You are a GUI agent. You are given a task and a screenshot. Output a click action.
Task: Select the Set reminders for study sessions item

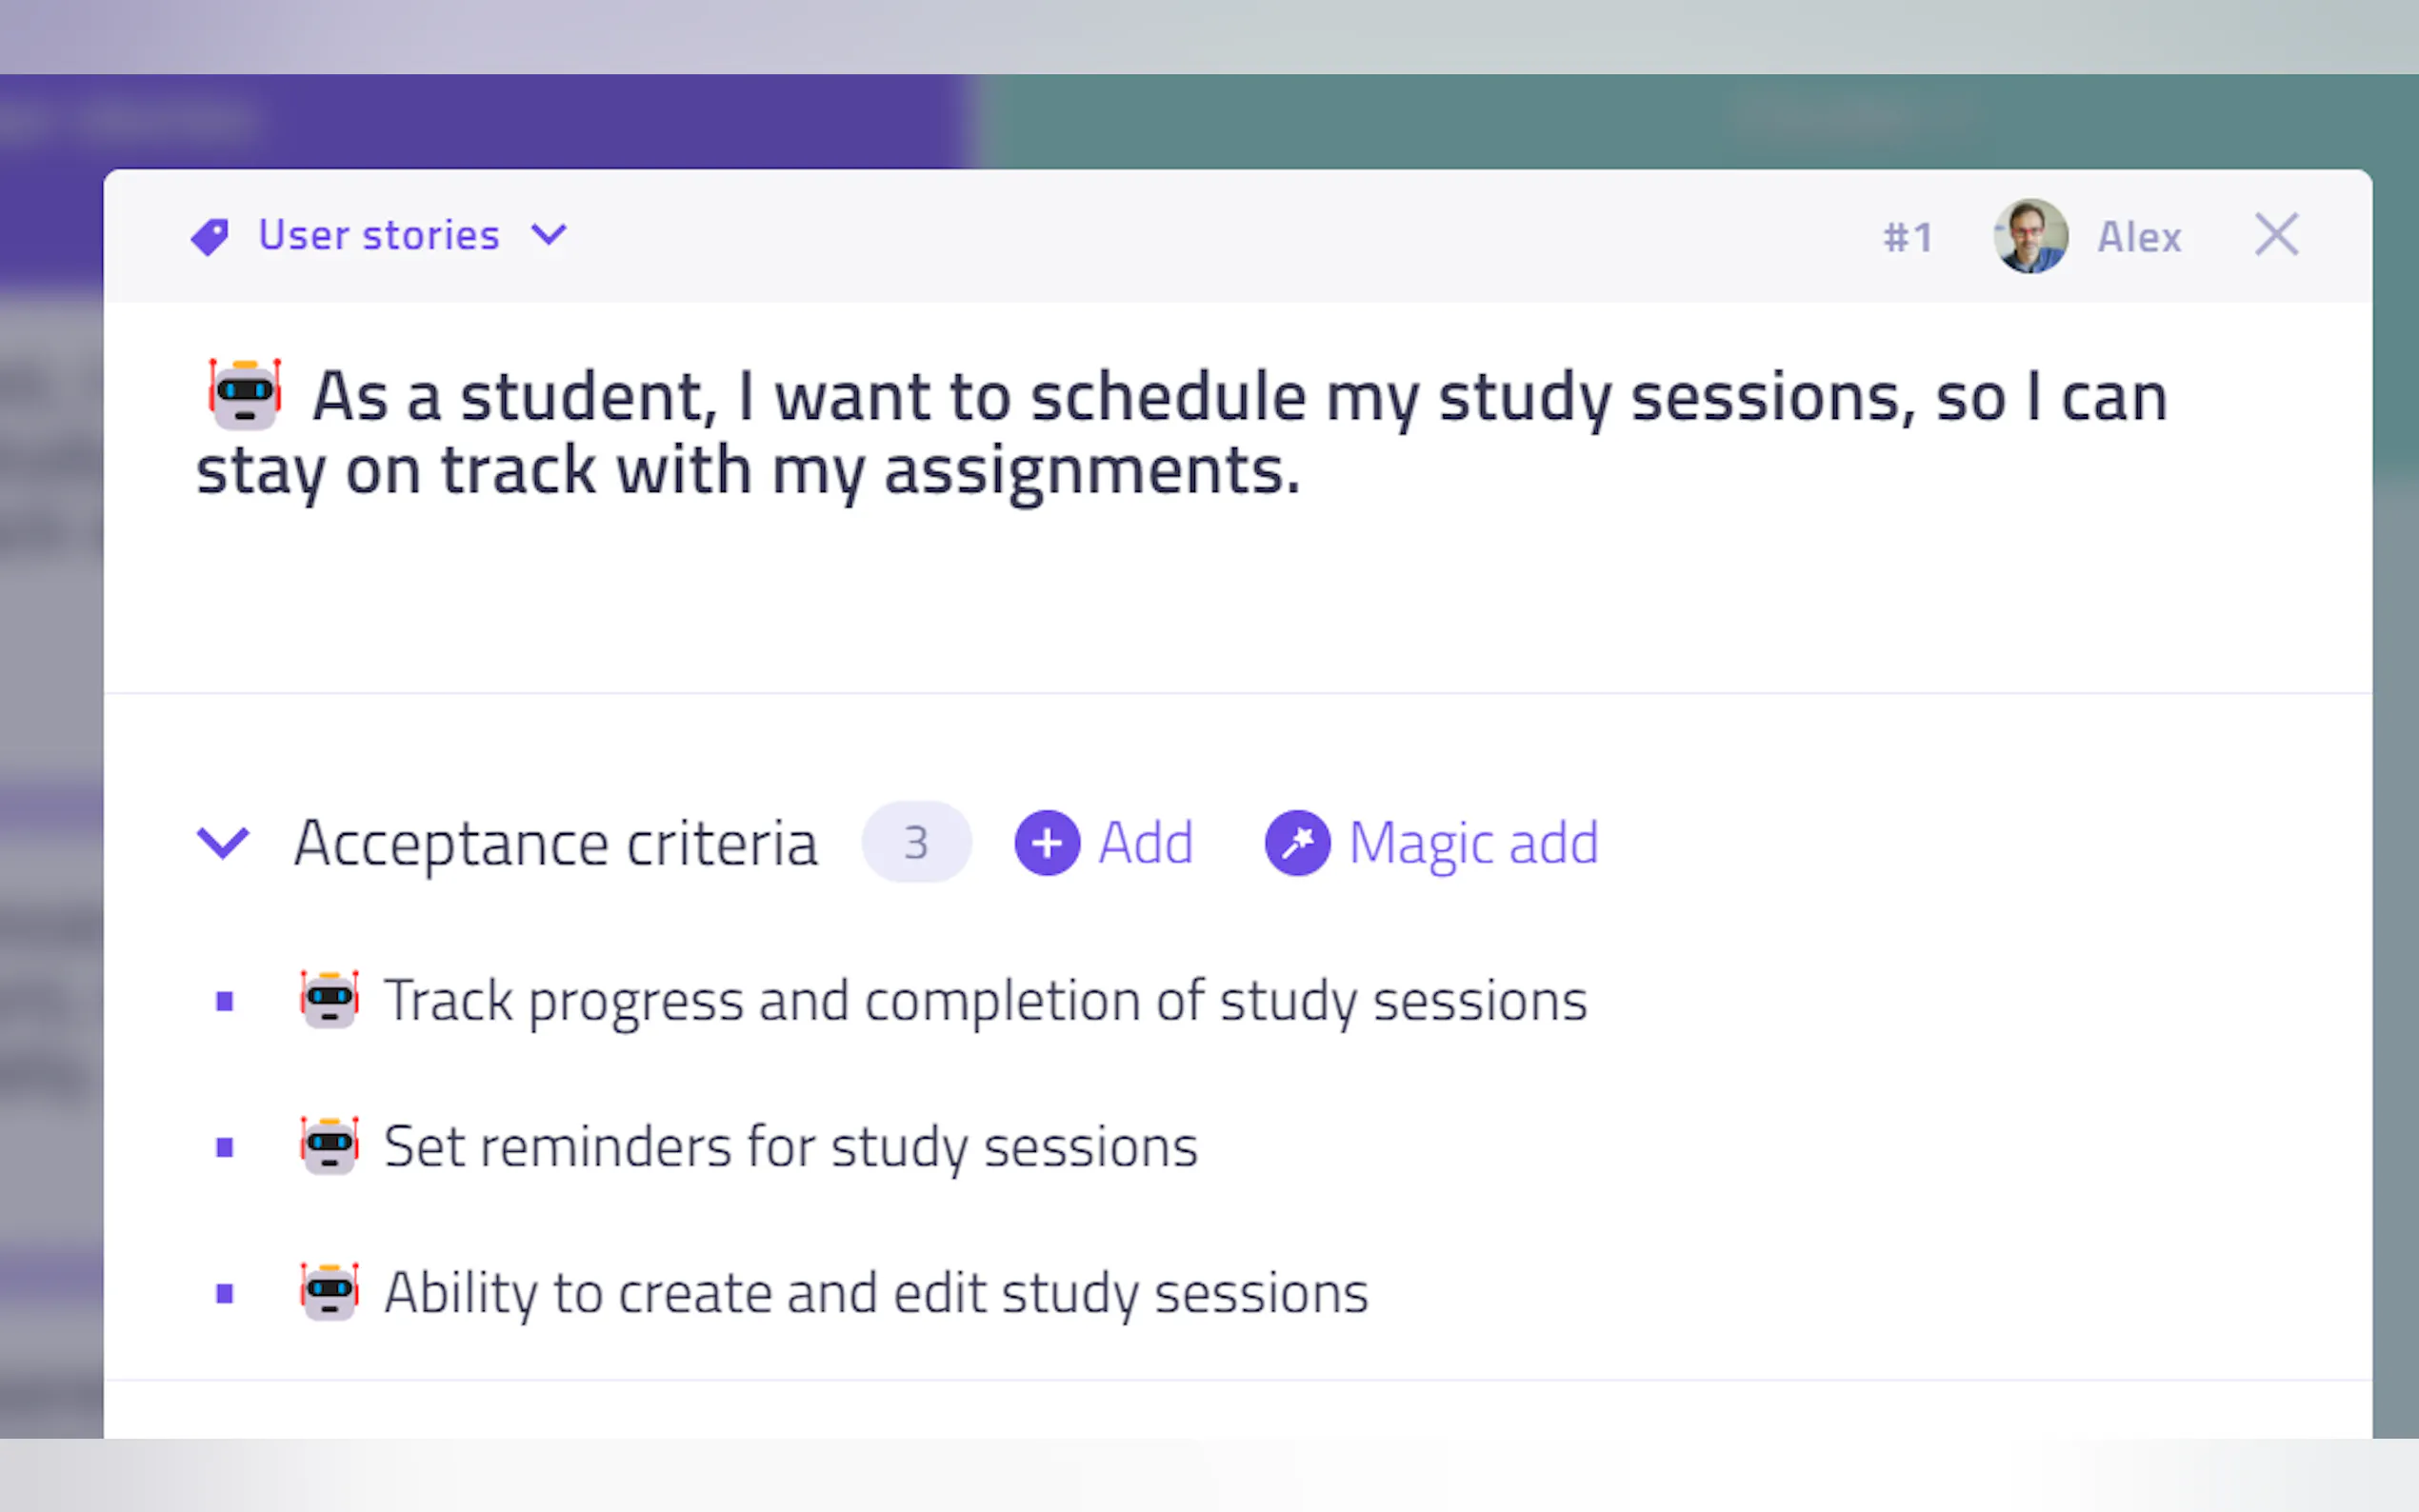(x=790, y=1146)
